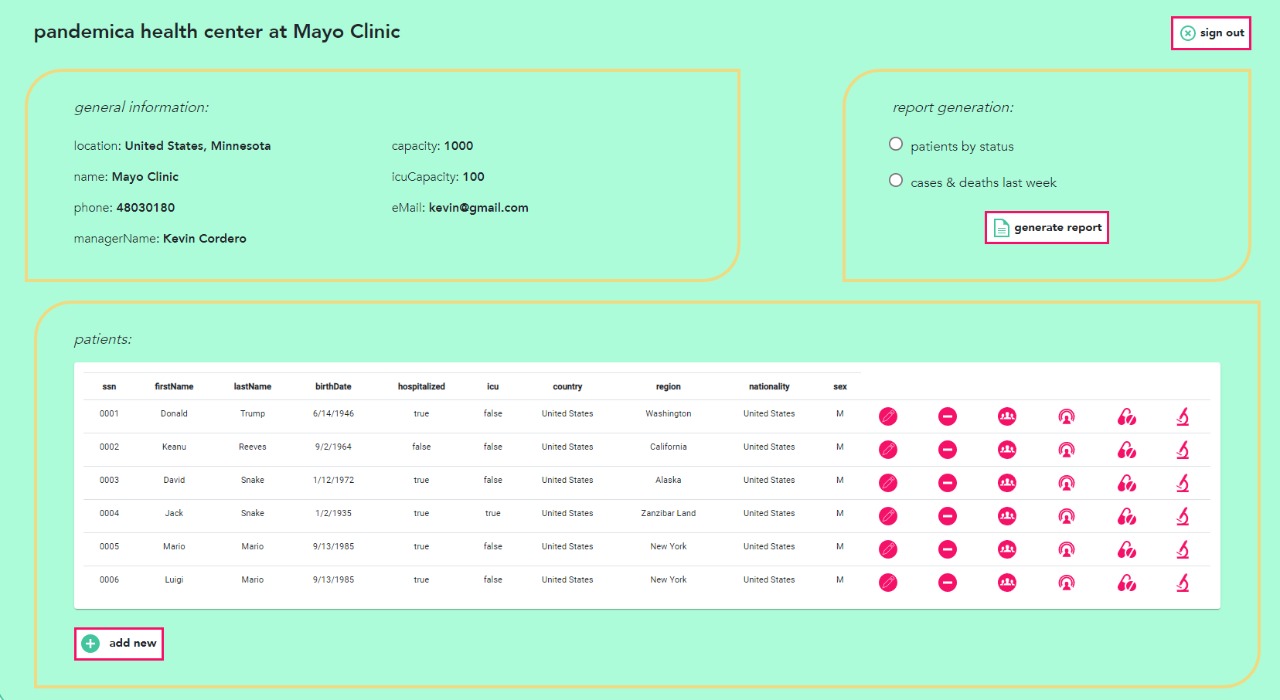Select cases & deaths last week option
Image resolution: width=1280 pixels, height=700 pixels.
896,180
